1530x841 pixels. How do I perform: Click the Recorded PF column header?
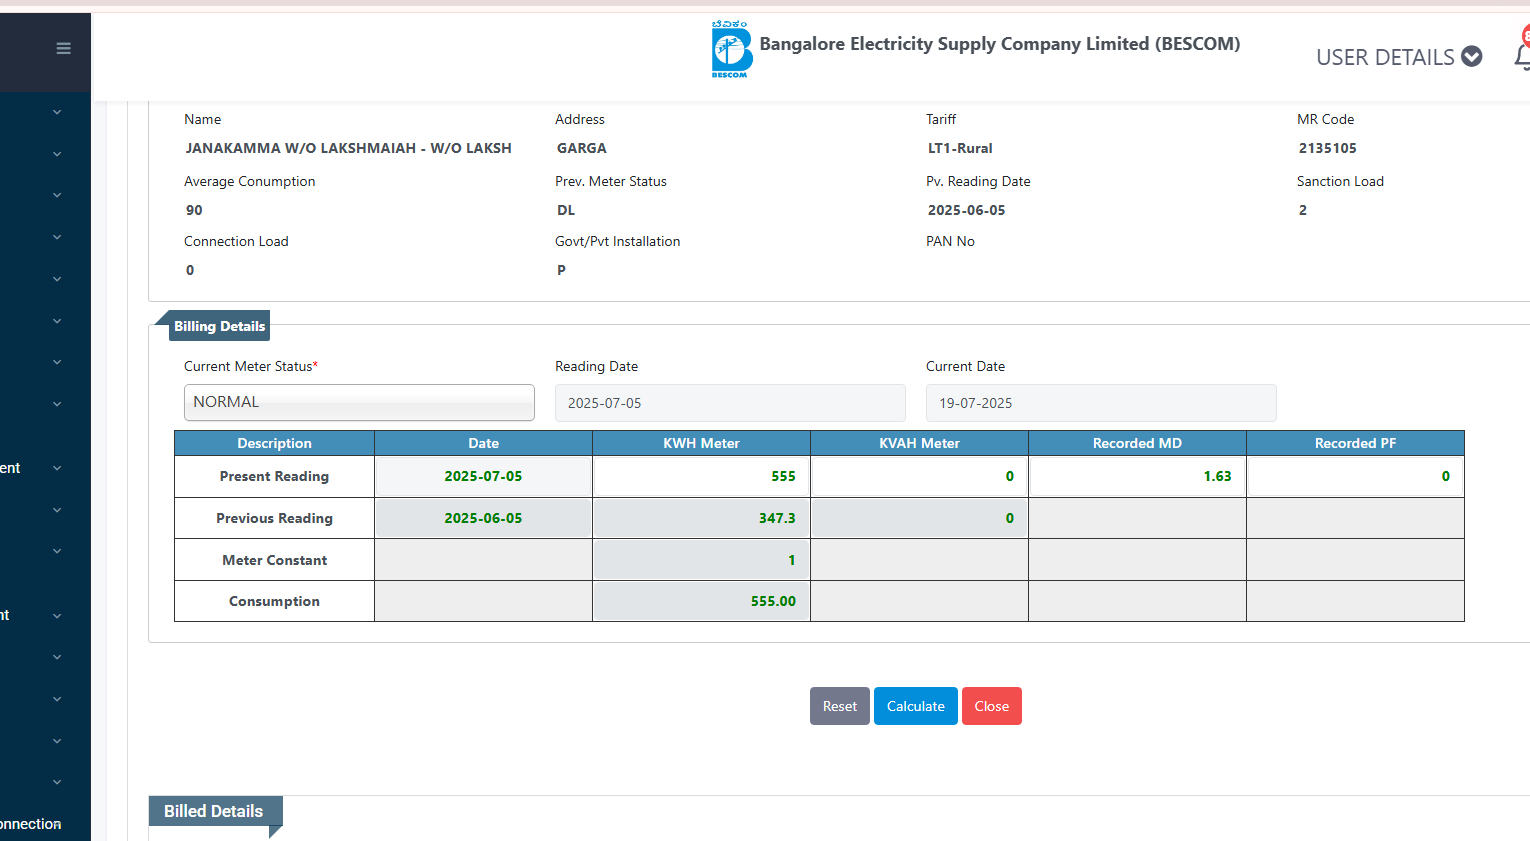[1355, 443]
